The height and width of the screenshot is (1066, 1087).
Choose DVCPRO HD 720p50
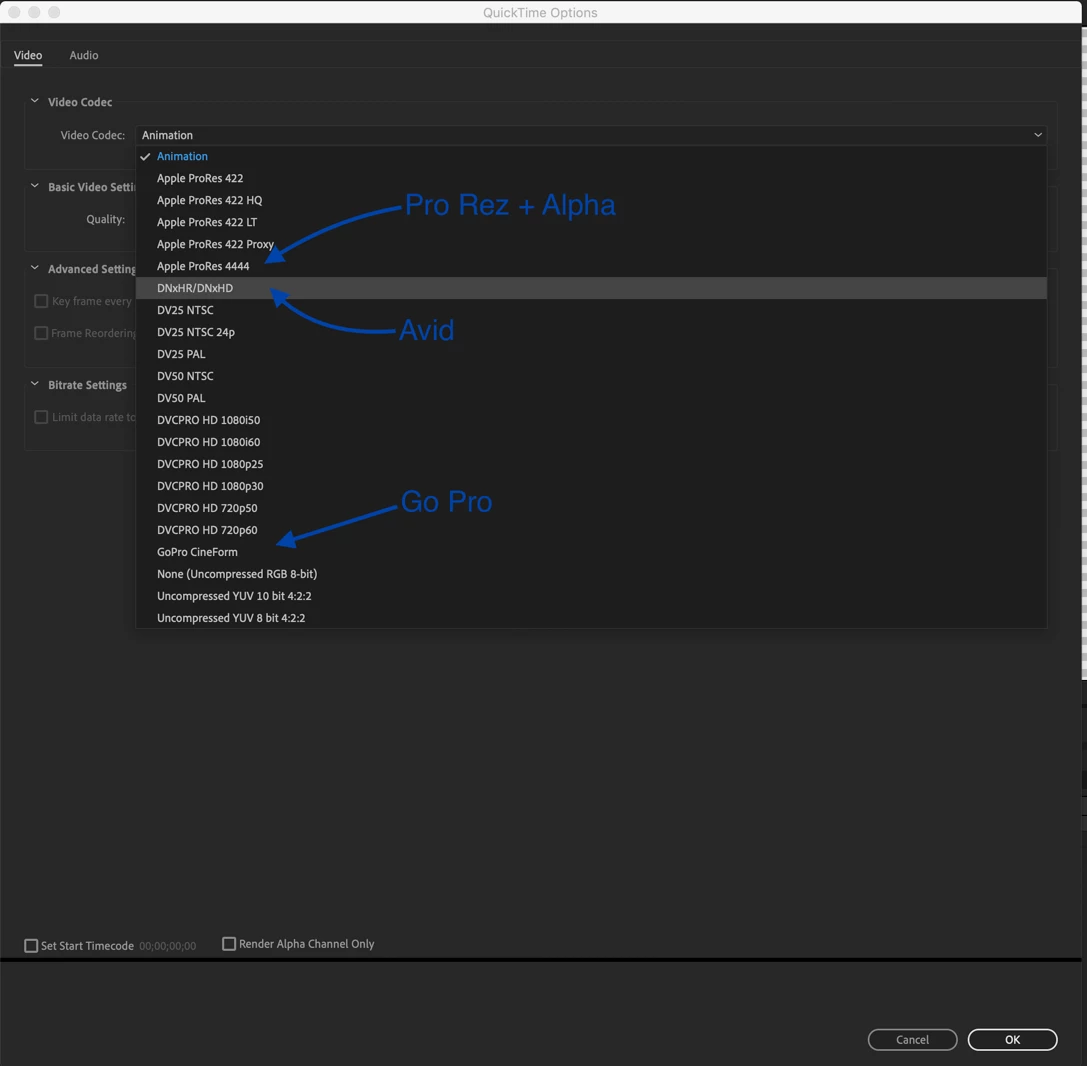[x=591, y=508]
